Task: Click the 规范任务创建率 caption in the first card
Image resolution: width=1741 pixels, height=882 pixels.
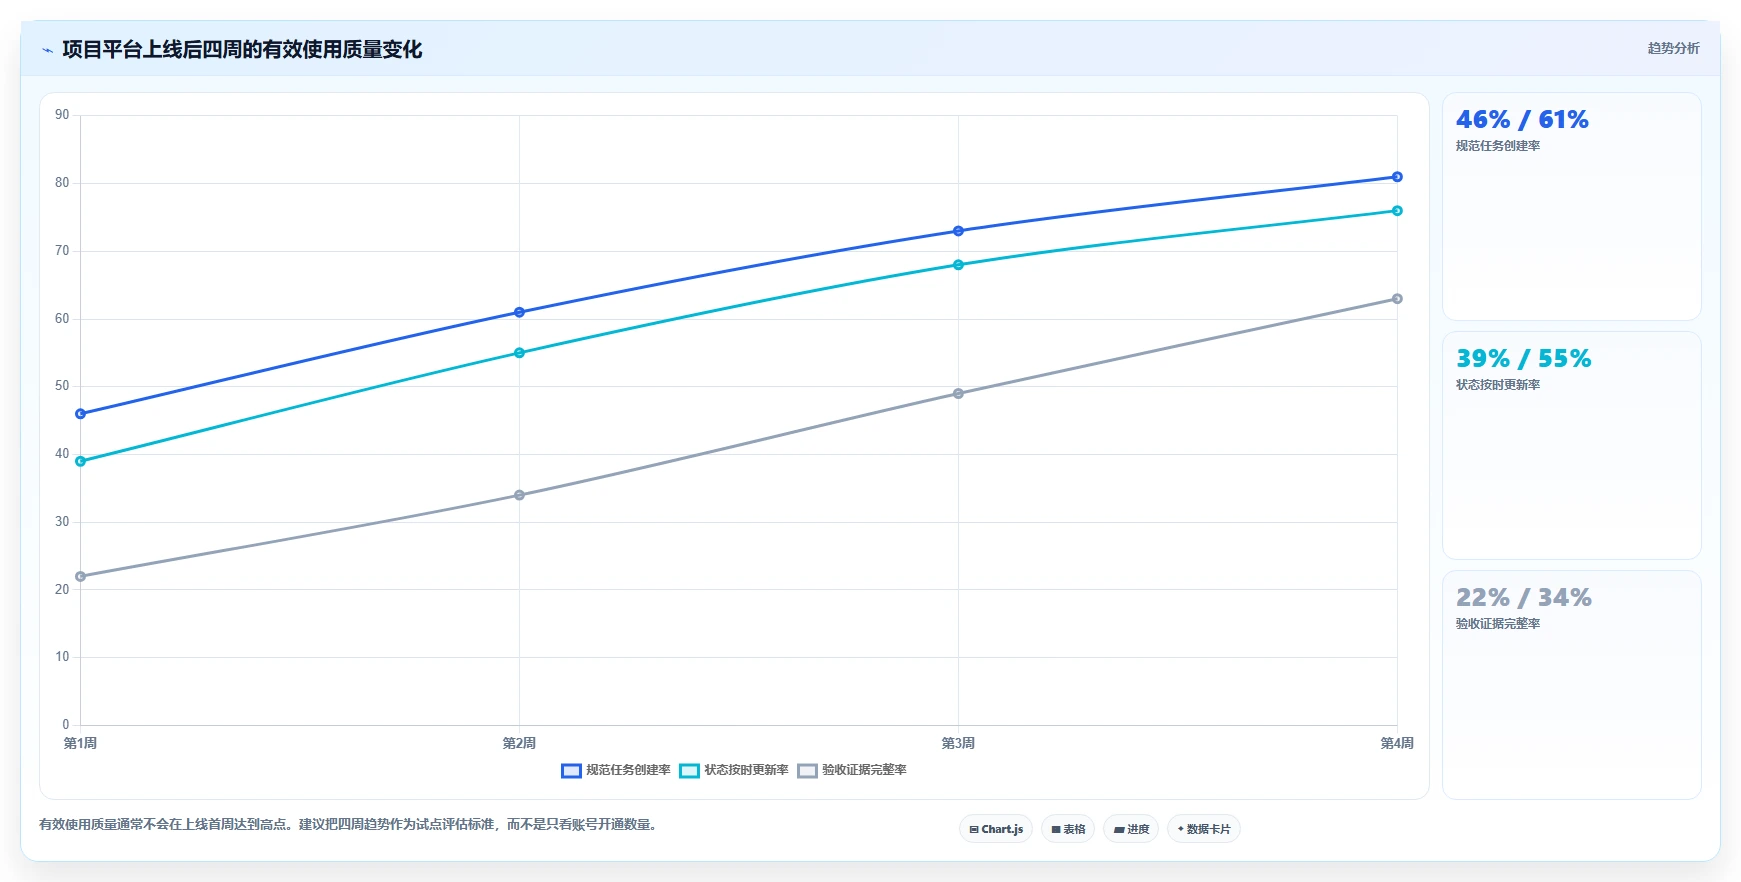Action: (x=1498, y=146)
